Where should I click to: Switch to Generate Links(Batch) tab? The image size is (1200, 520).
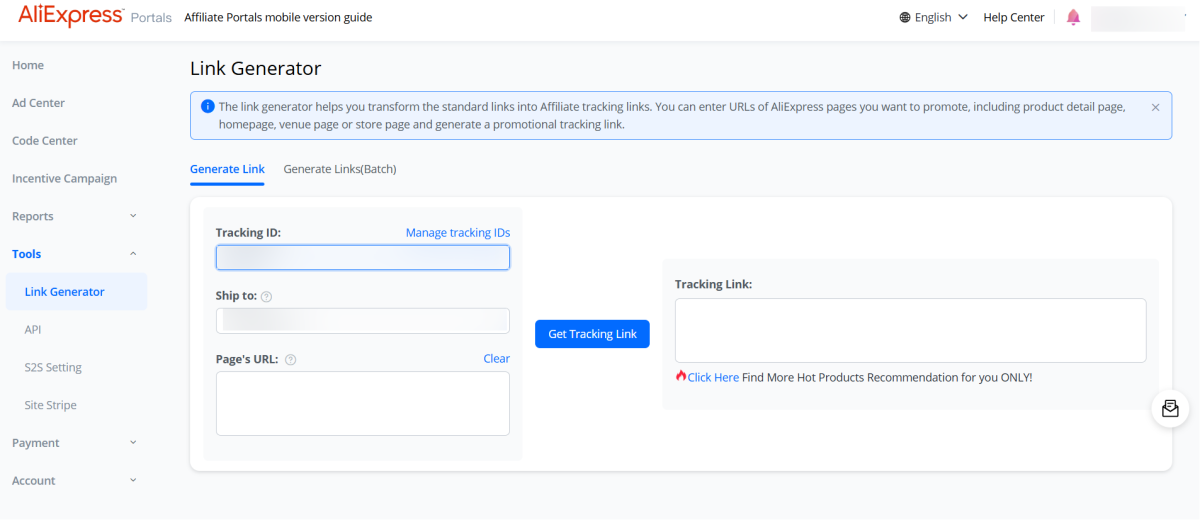(340, 169)
